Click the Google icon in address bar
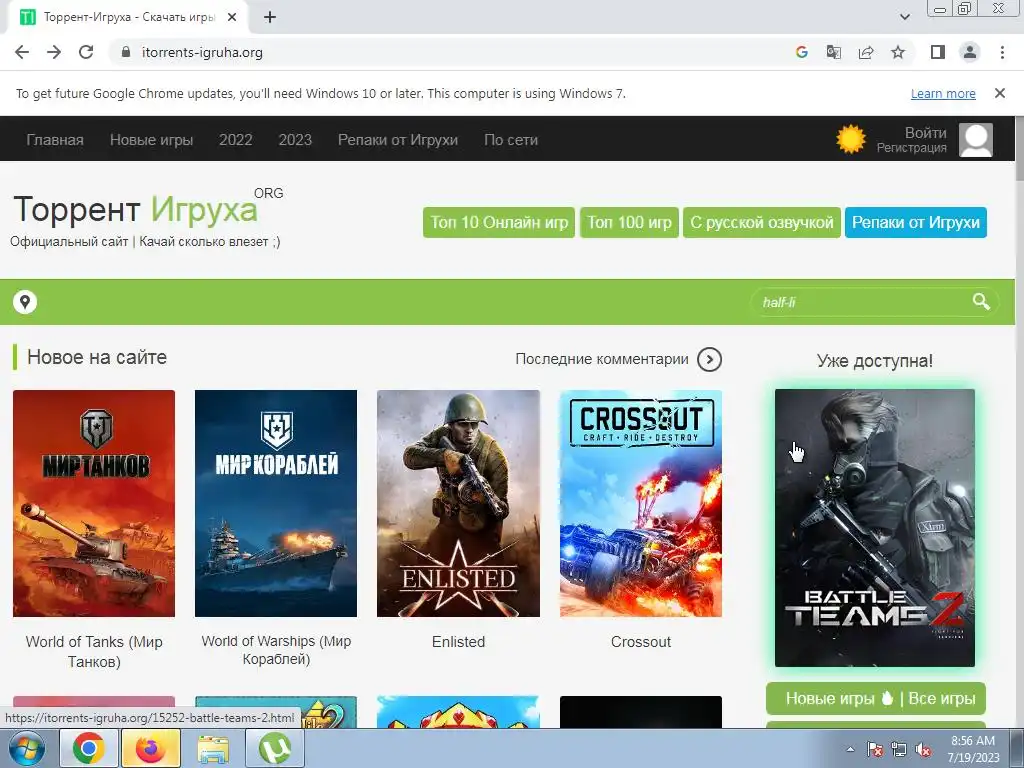Screen dimensions: 1024x768 tap(802, 52)
